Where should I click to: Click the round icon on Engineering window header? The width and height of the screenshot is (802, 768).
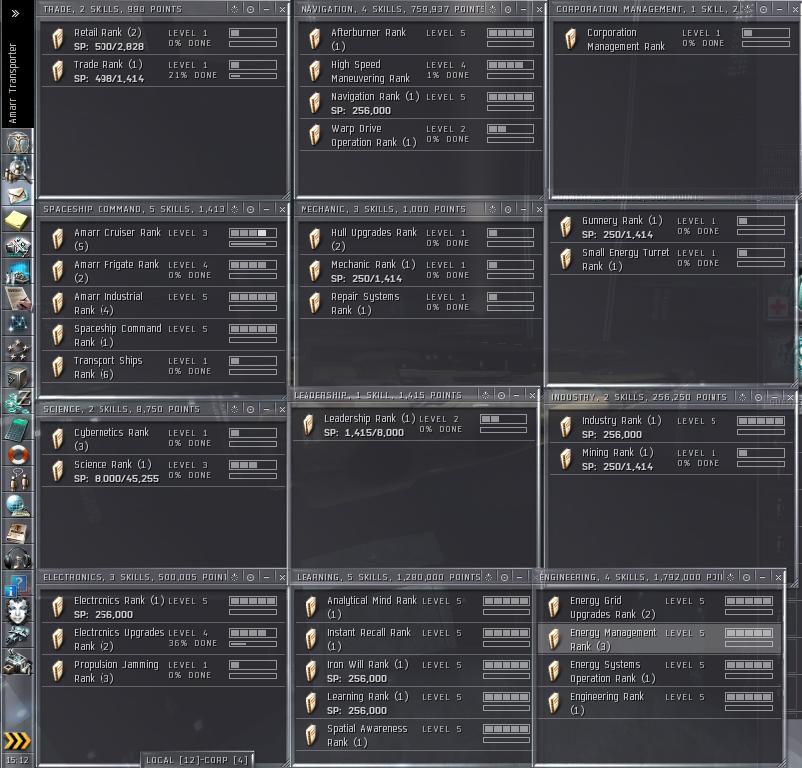746,577
